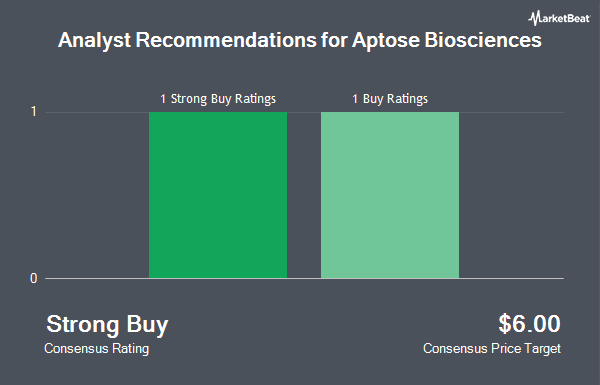Click the word 'Biosciences' in the title
600x385 pixels.
coord(483,40)
